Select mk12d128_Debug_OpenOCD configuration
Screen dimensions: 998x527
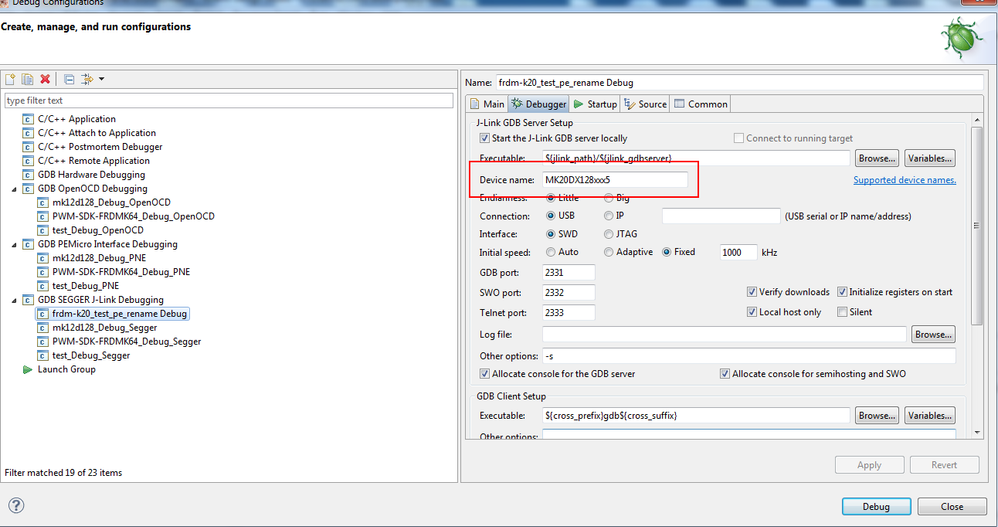[x=111, y=202]
